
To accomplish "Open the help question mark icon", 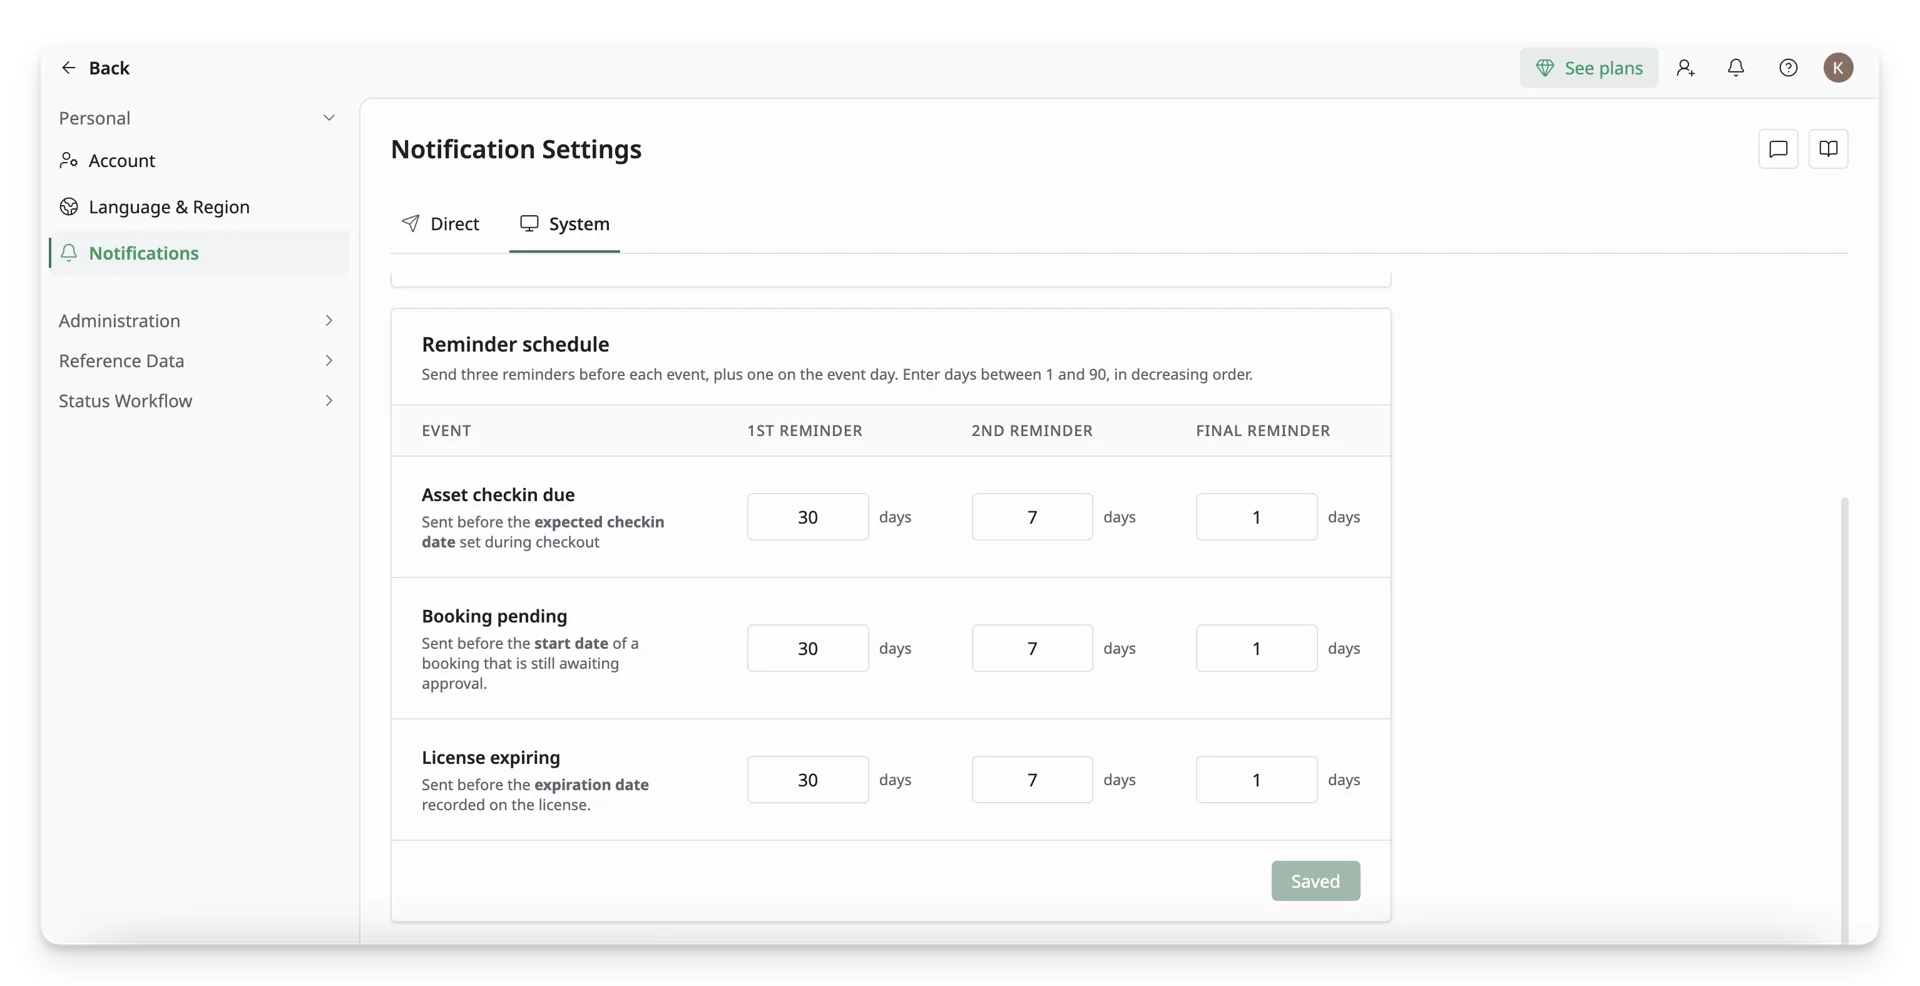I will [x=1788, y=68].
